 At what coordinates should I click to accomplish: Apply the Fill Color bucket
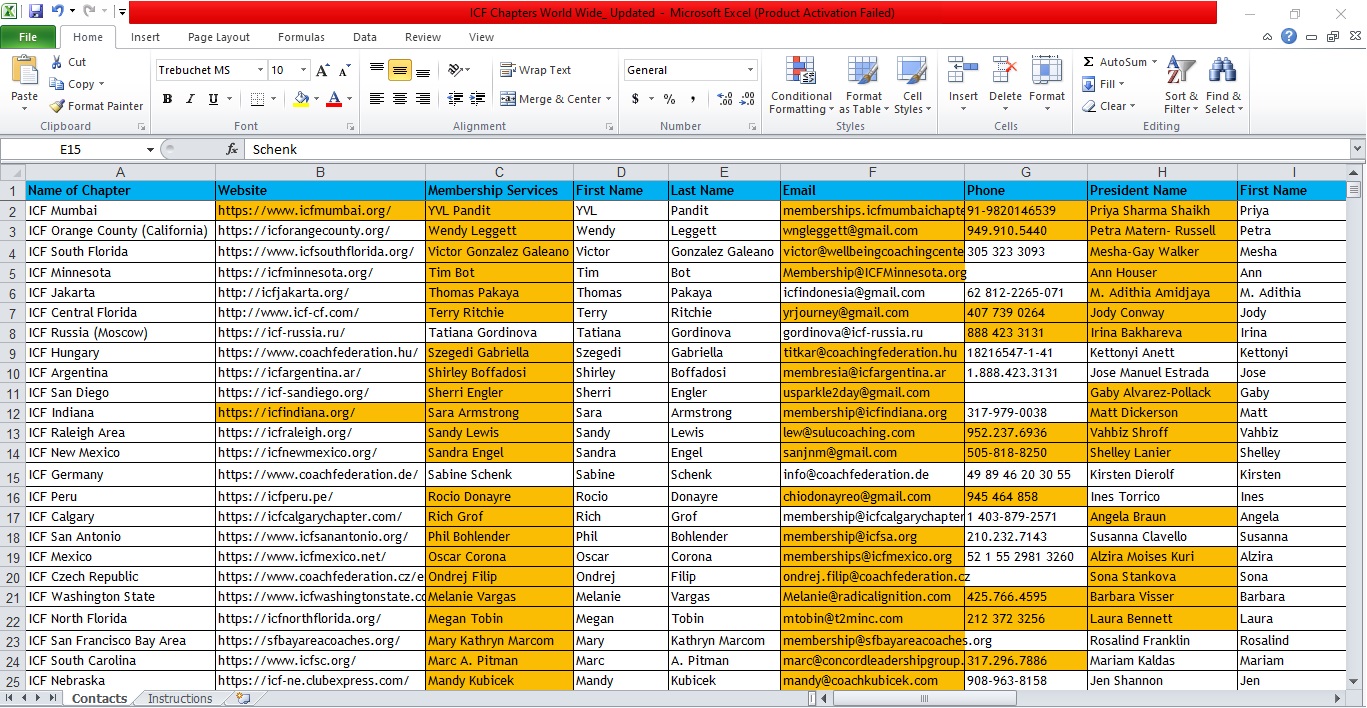pyautogui.click(x=301, y=99)
